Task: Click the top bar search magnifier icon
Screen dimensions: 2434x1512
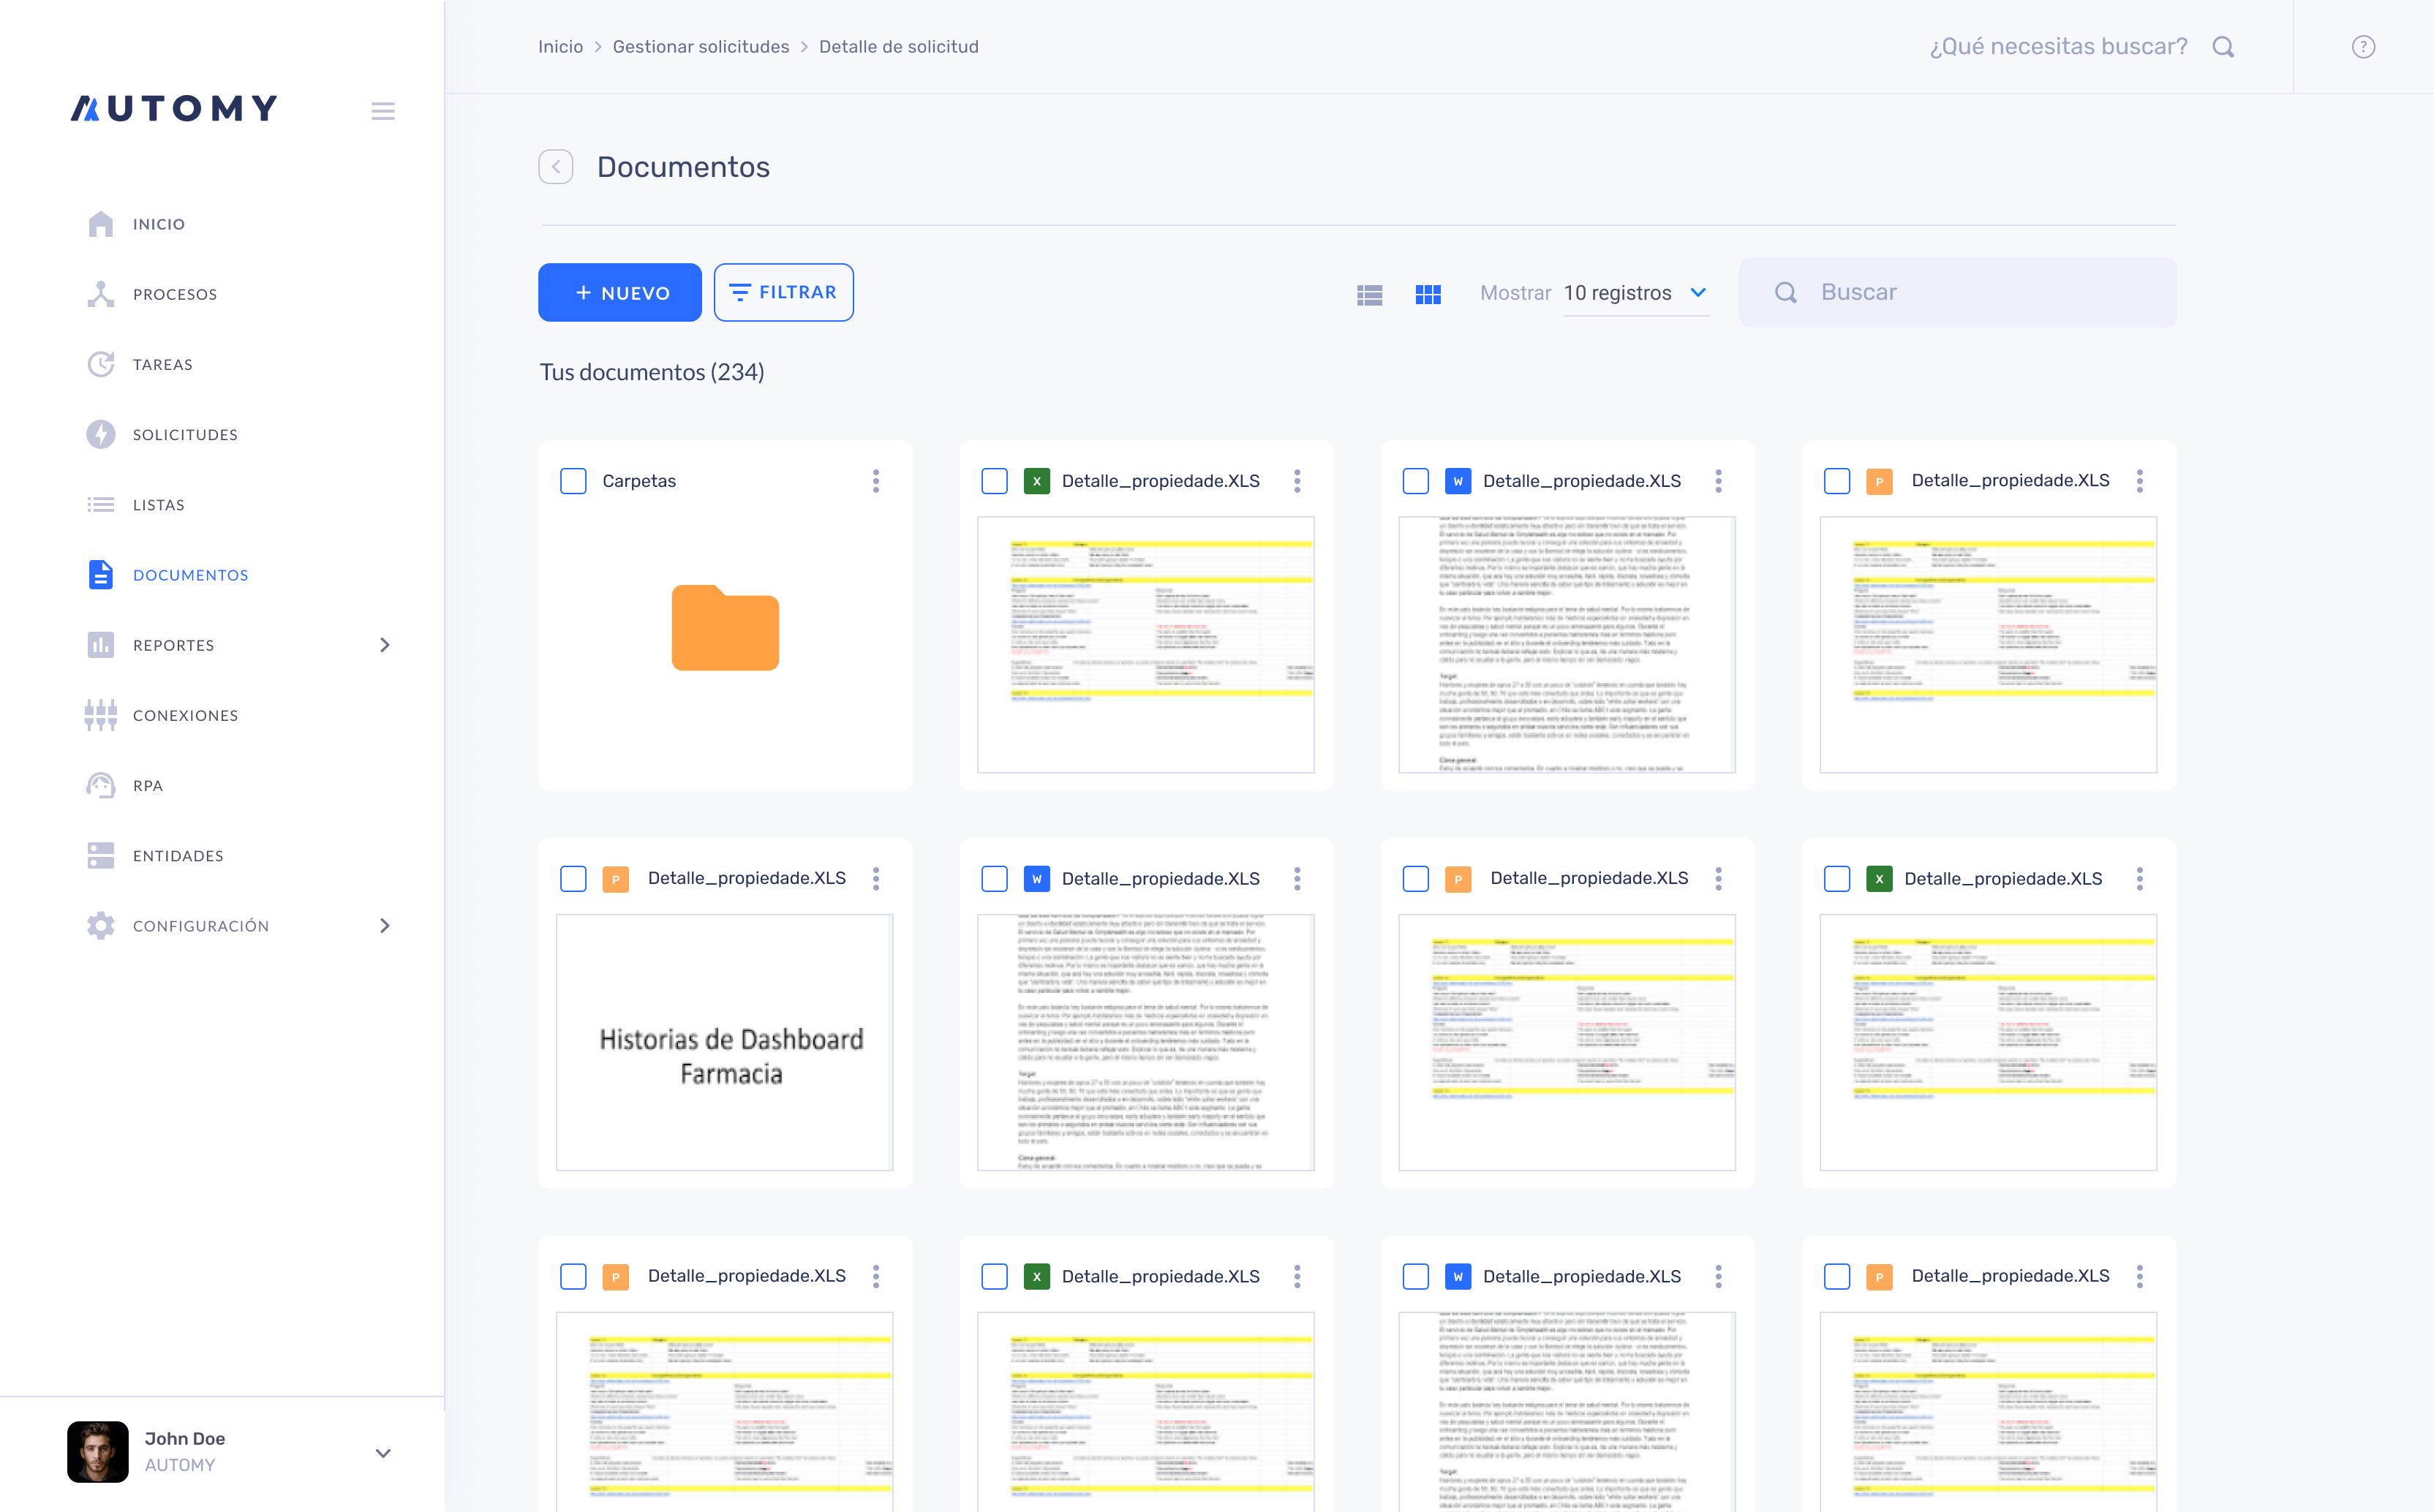Action: [x=2222, y=47]
